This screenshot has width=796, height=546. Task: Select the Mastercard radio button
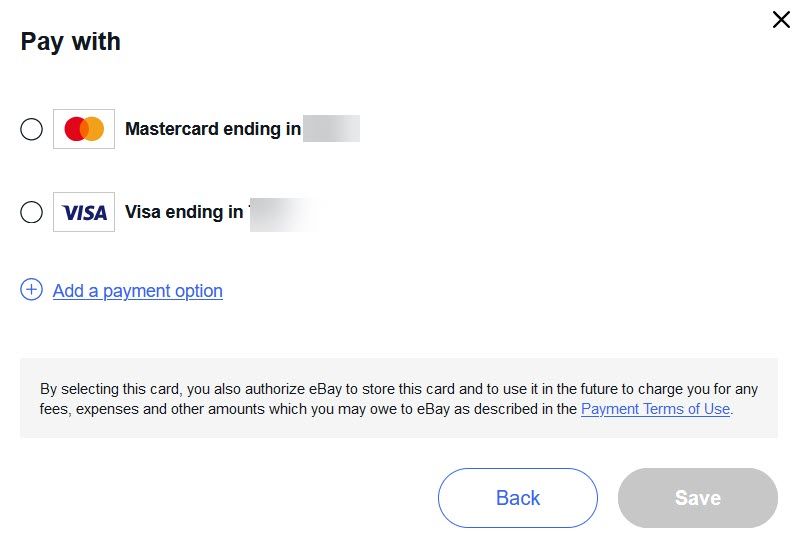[x=31, y=129]
